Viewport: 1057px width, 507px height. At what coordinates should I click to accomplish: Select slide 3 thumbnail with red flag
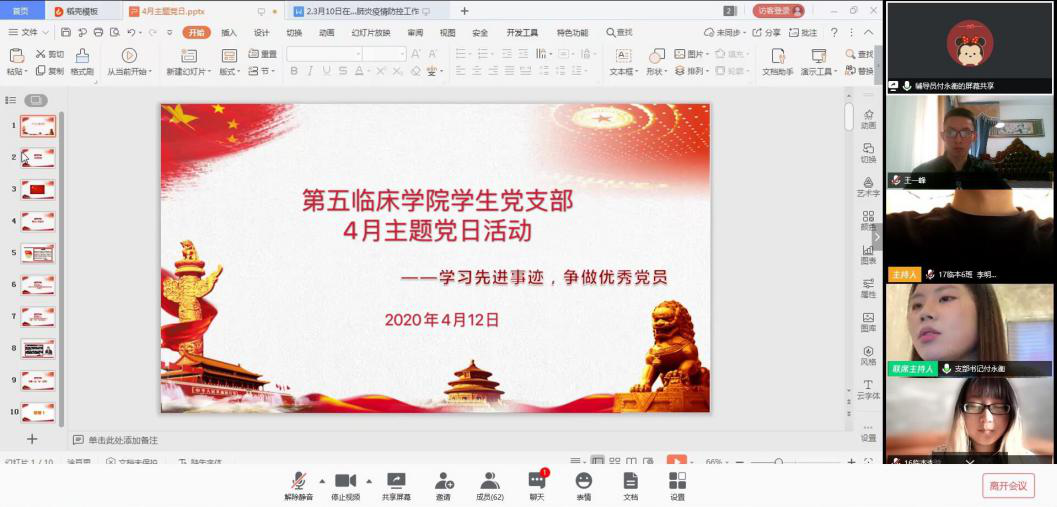pyautogui.click(x=38, y=189)
